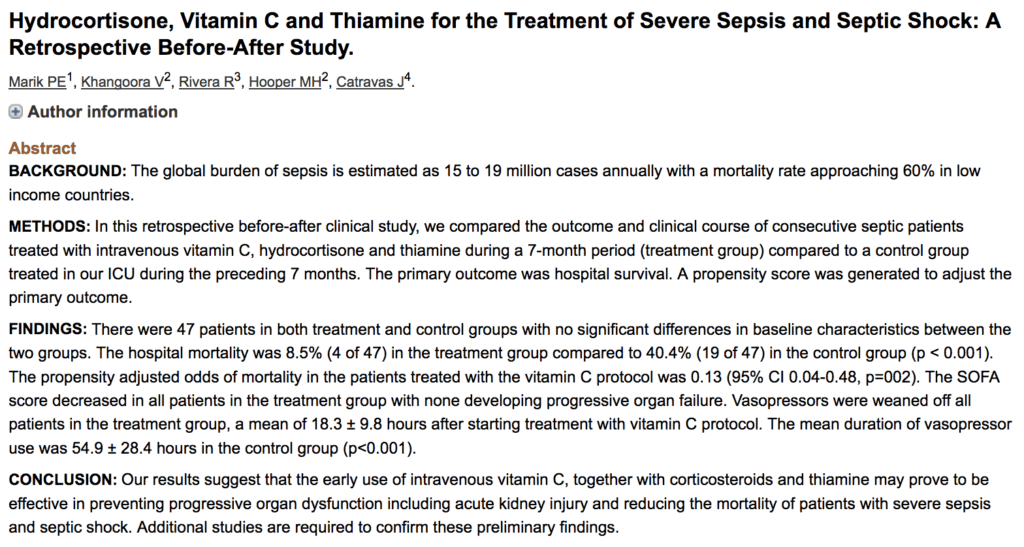Viewport: 1024px width, 547px height.
Task: Click the affiliation superscript 2 after Khangoora V
Action: click(168, 78)
